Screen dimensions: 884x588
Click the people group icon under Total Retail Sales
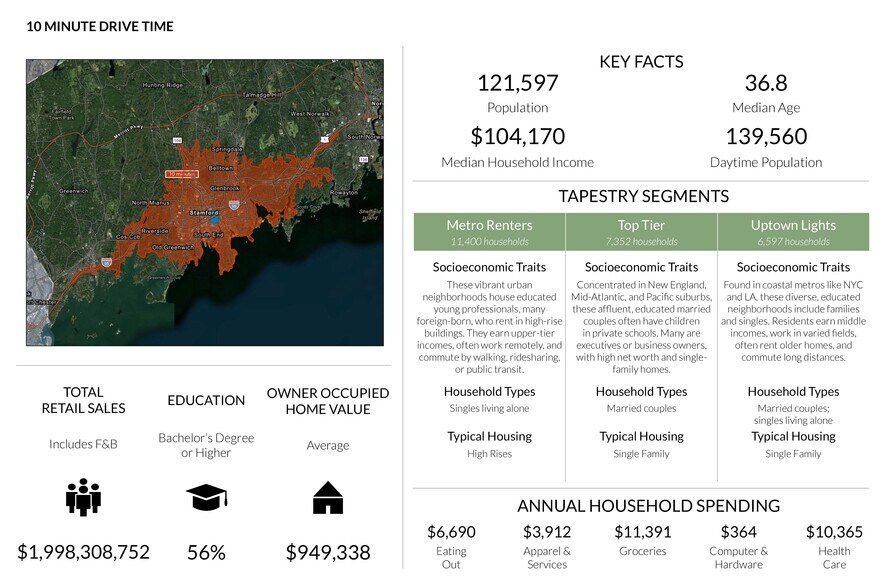(83, 497)
